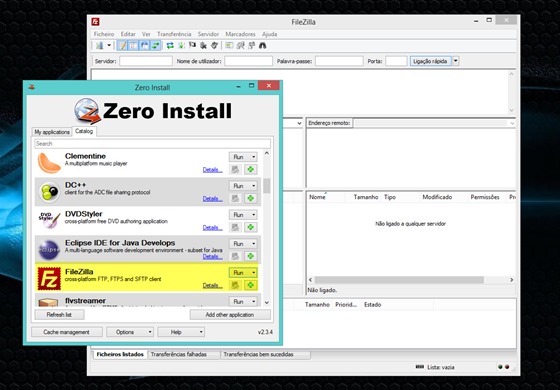
Task: Open the Endereço remoto dropdown in FileZilla
Action: pos(512,123)
